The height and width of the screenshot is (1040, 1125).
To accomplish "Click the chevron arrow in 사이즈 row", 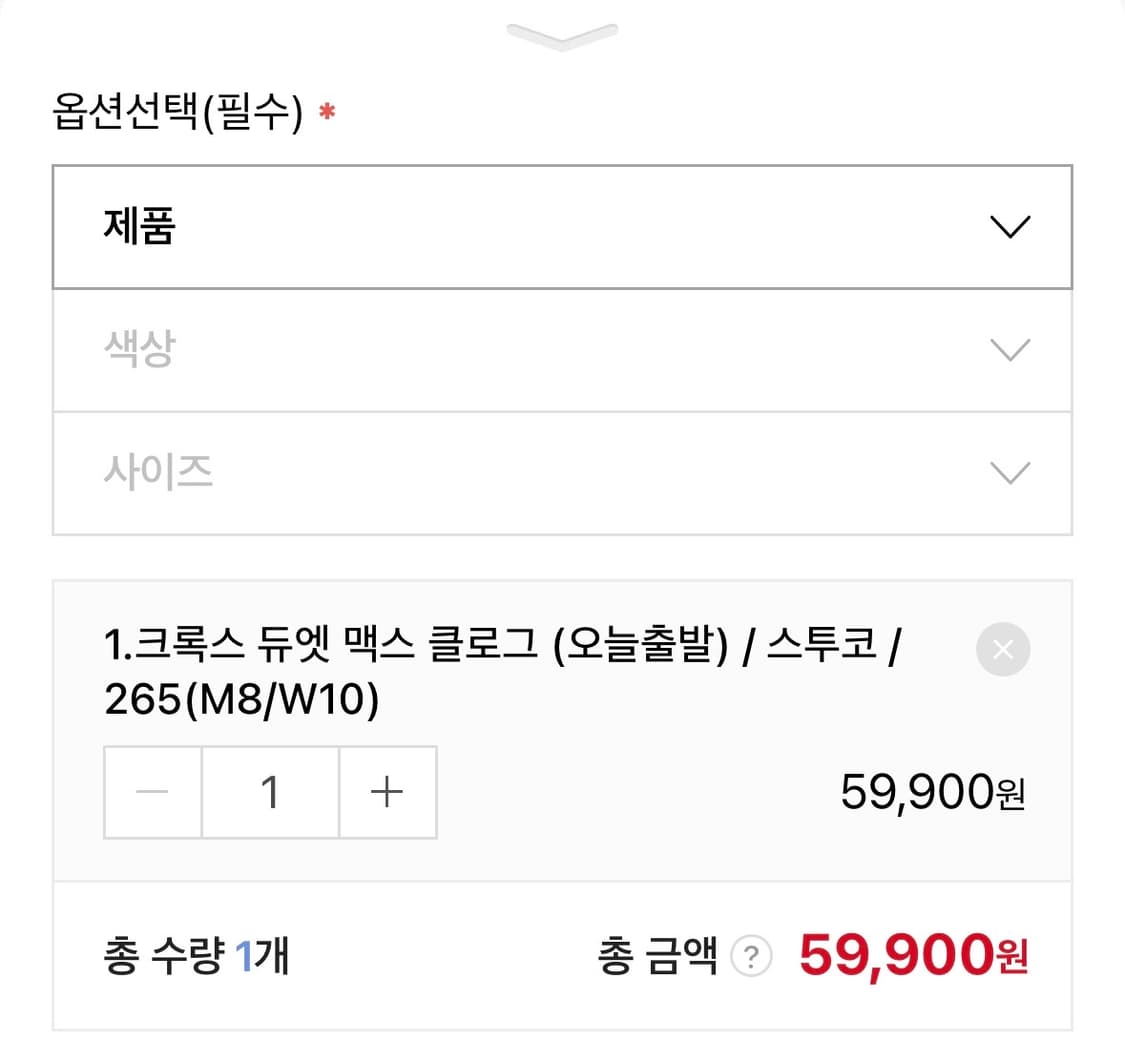I will click(1008, 473).
